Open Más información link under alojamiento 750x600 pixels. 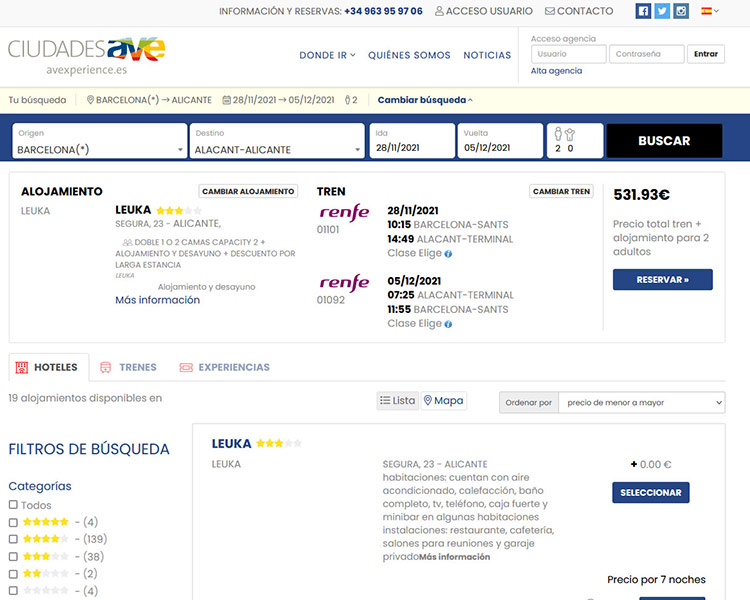pyautogui.click(x=157, y=300)
